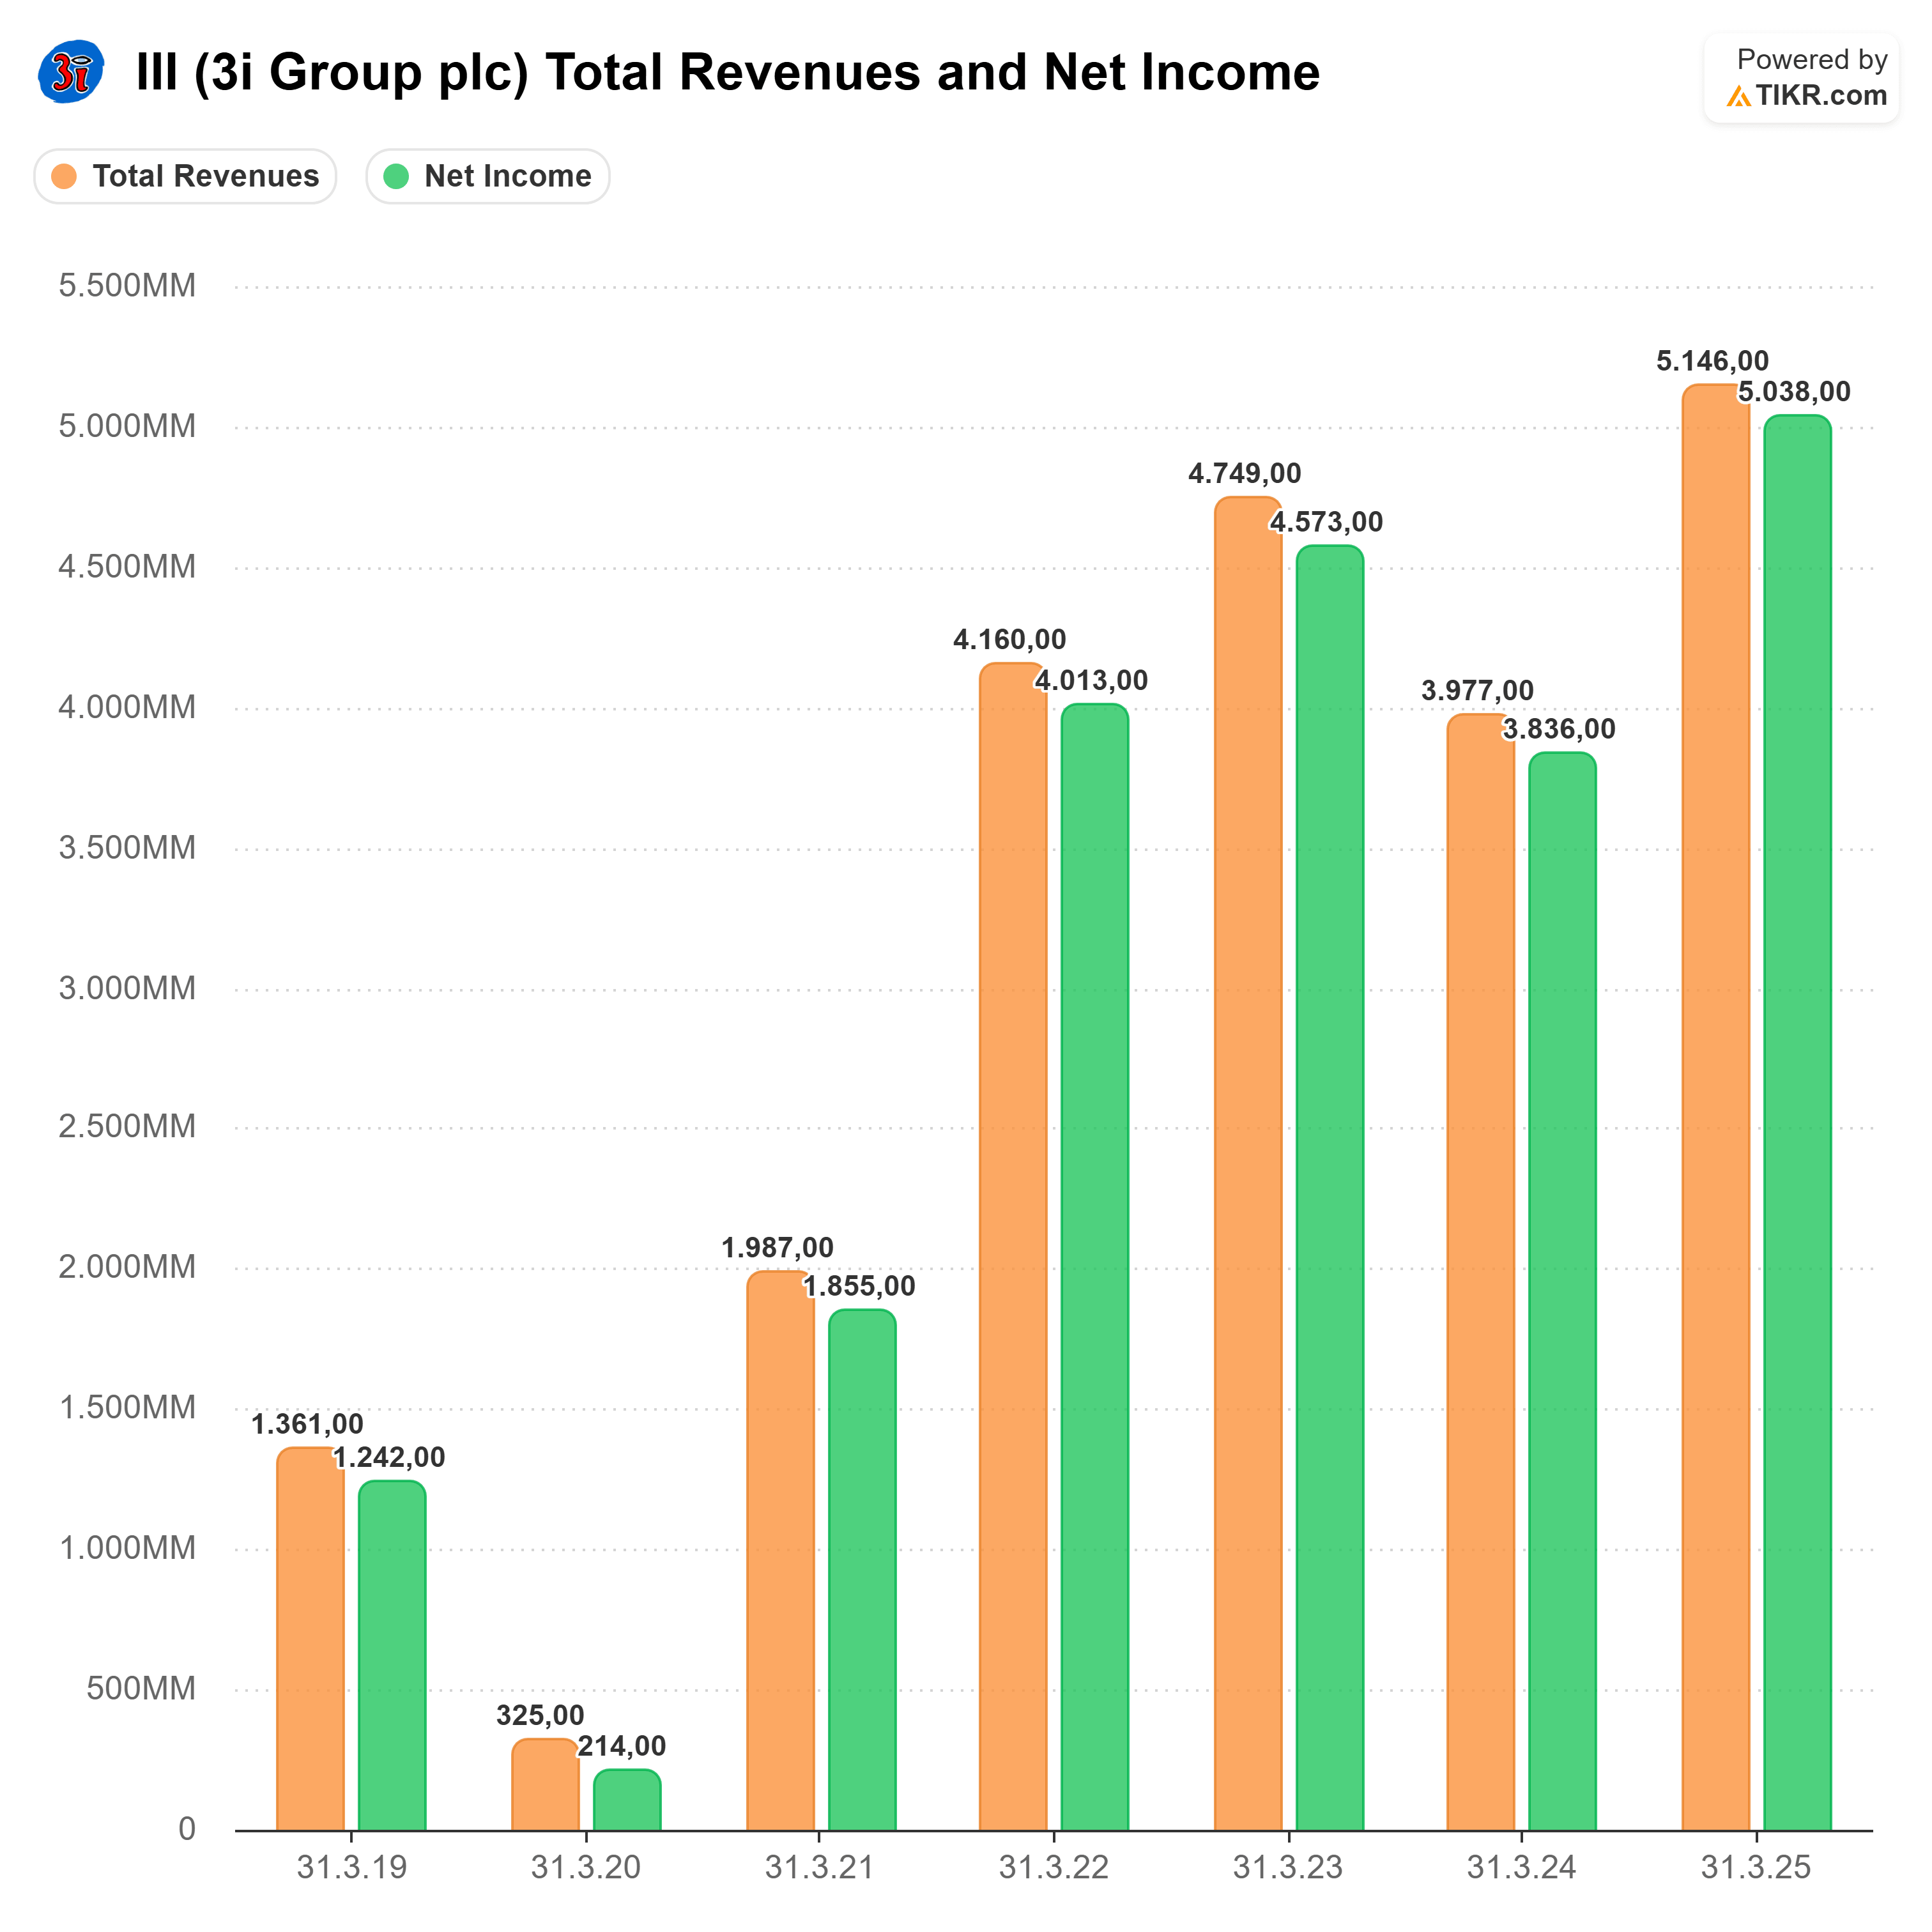Click the 5.146,00 data label
The image size is (1932, 1932).
click(1712, 361)
